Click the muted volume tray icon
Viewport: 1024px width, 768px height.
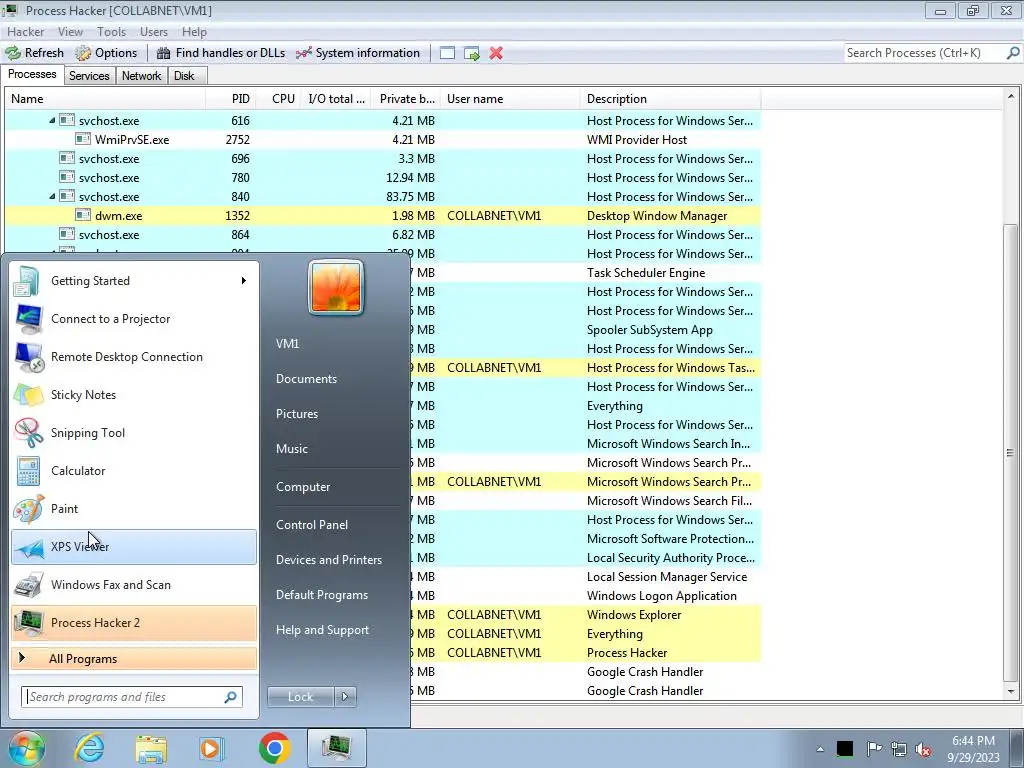click(x=923, y=749)
